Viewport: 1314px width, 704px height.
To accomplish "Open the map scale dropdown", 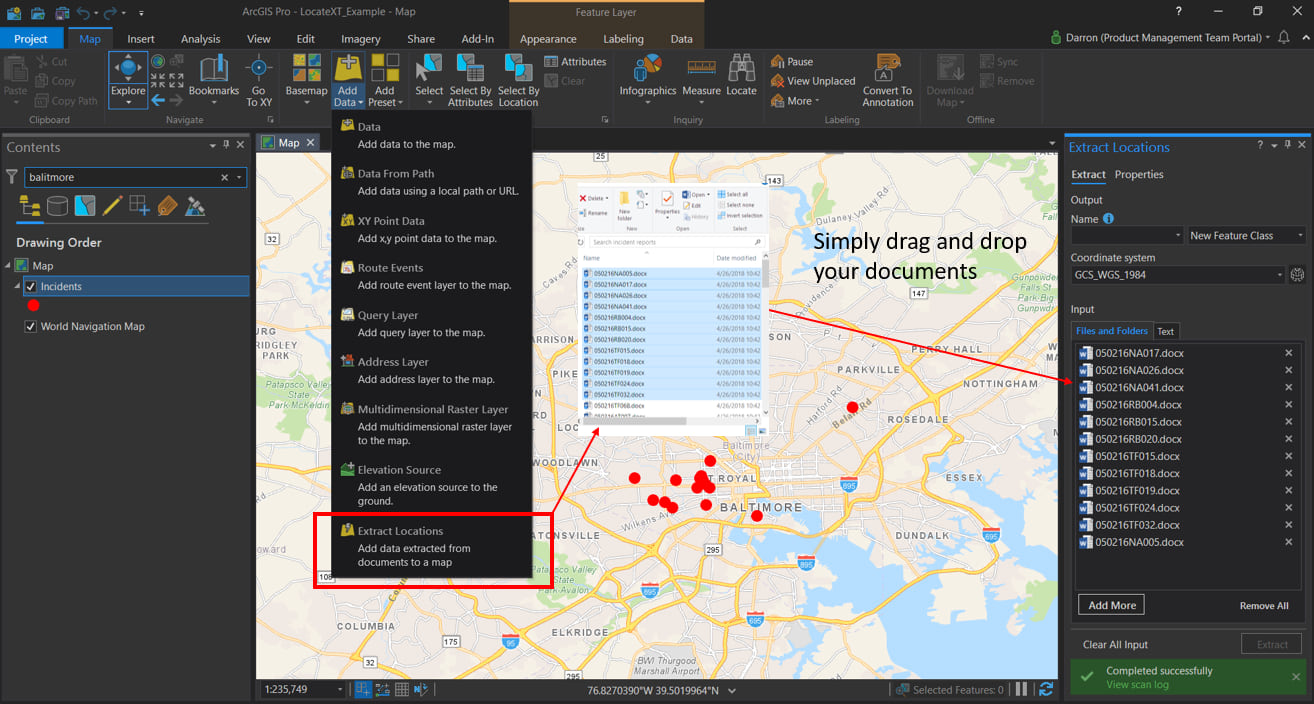I will [x=341, y=690].
